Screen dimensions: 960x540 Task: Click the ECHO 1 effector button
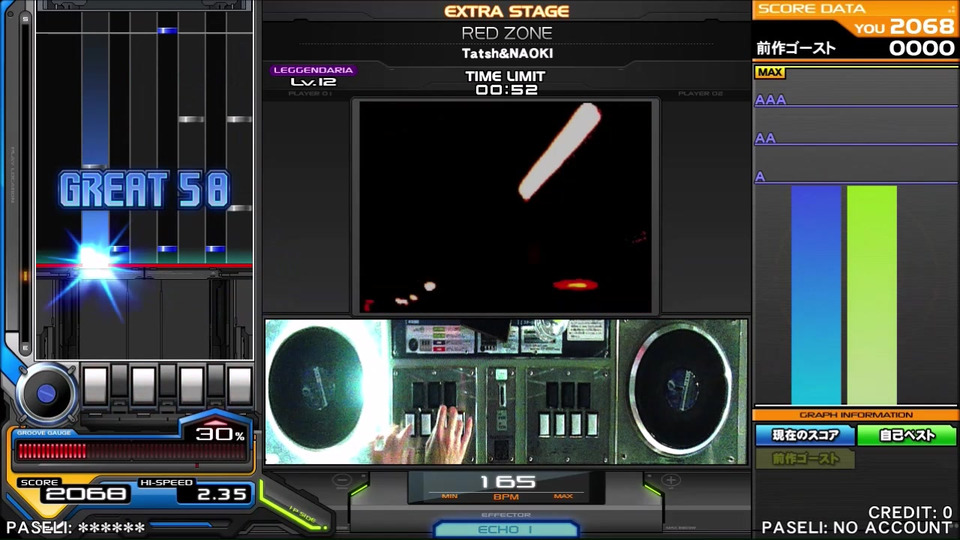506,530
